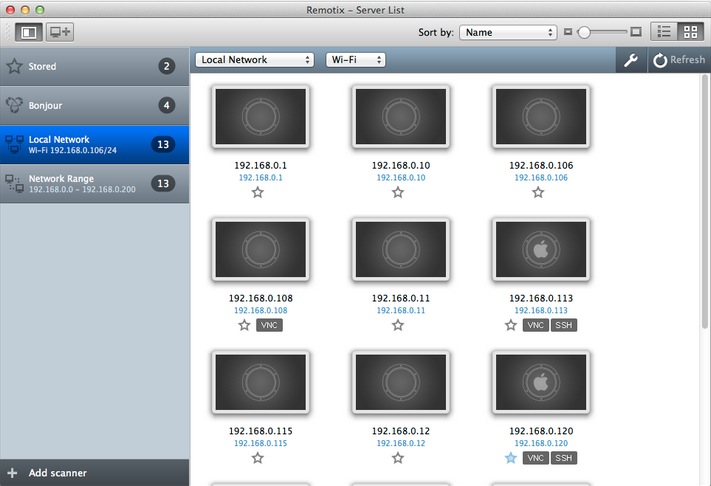This screenshot has height=486, width=711.
Task: Switch to list view layout
Action: point(664,32)
